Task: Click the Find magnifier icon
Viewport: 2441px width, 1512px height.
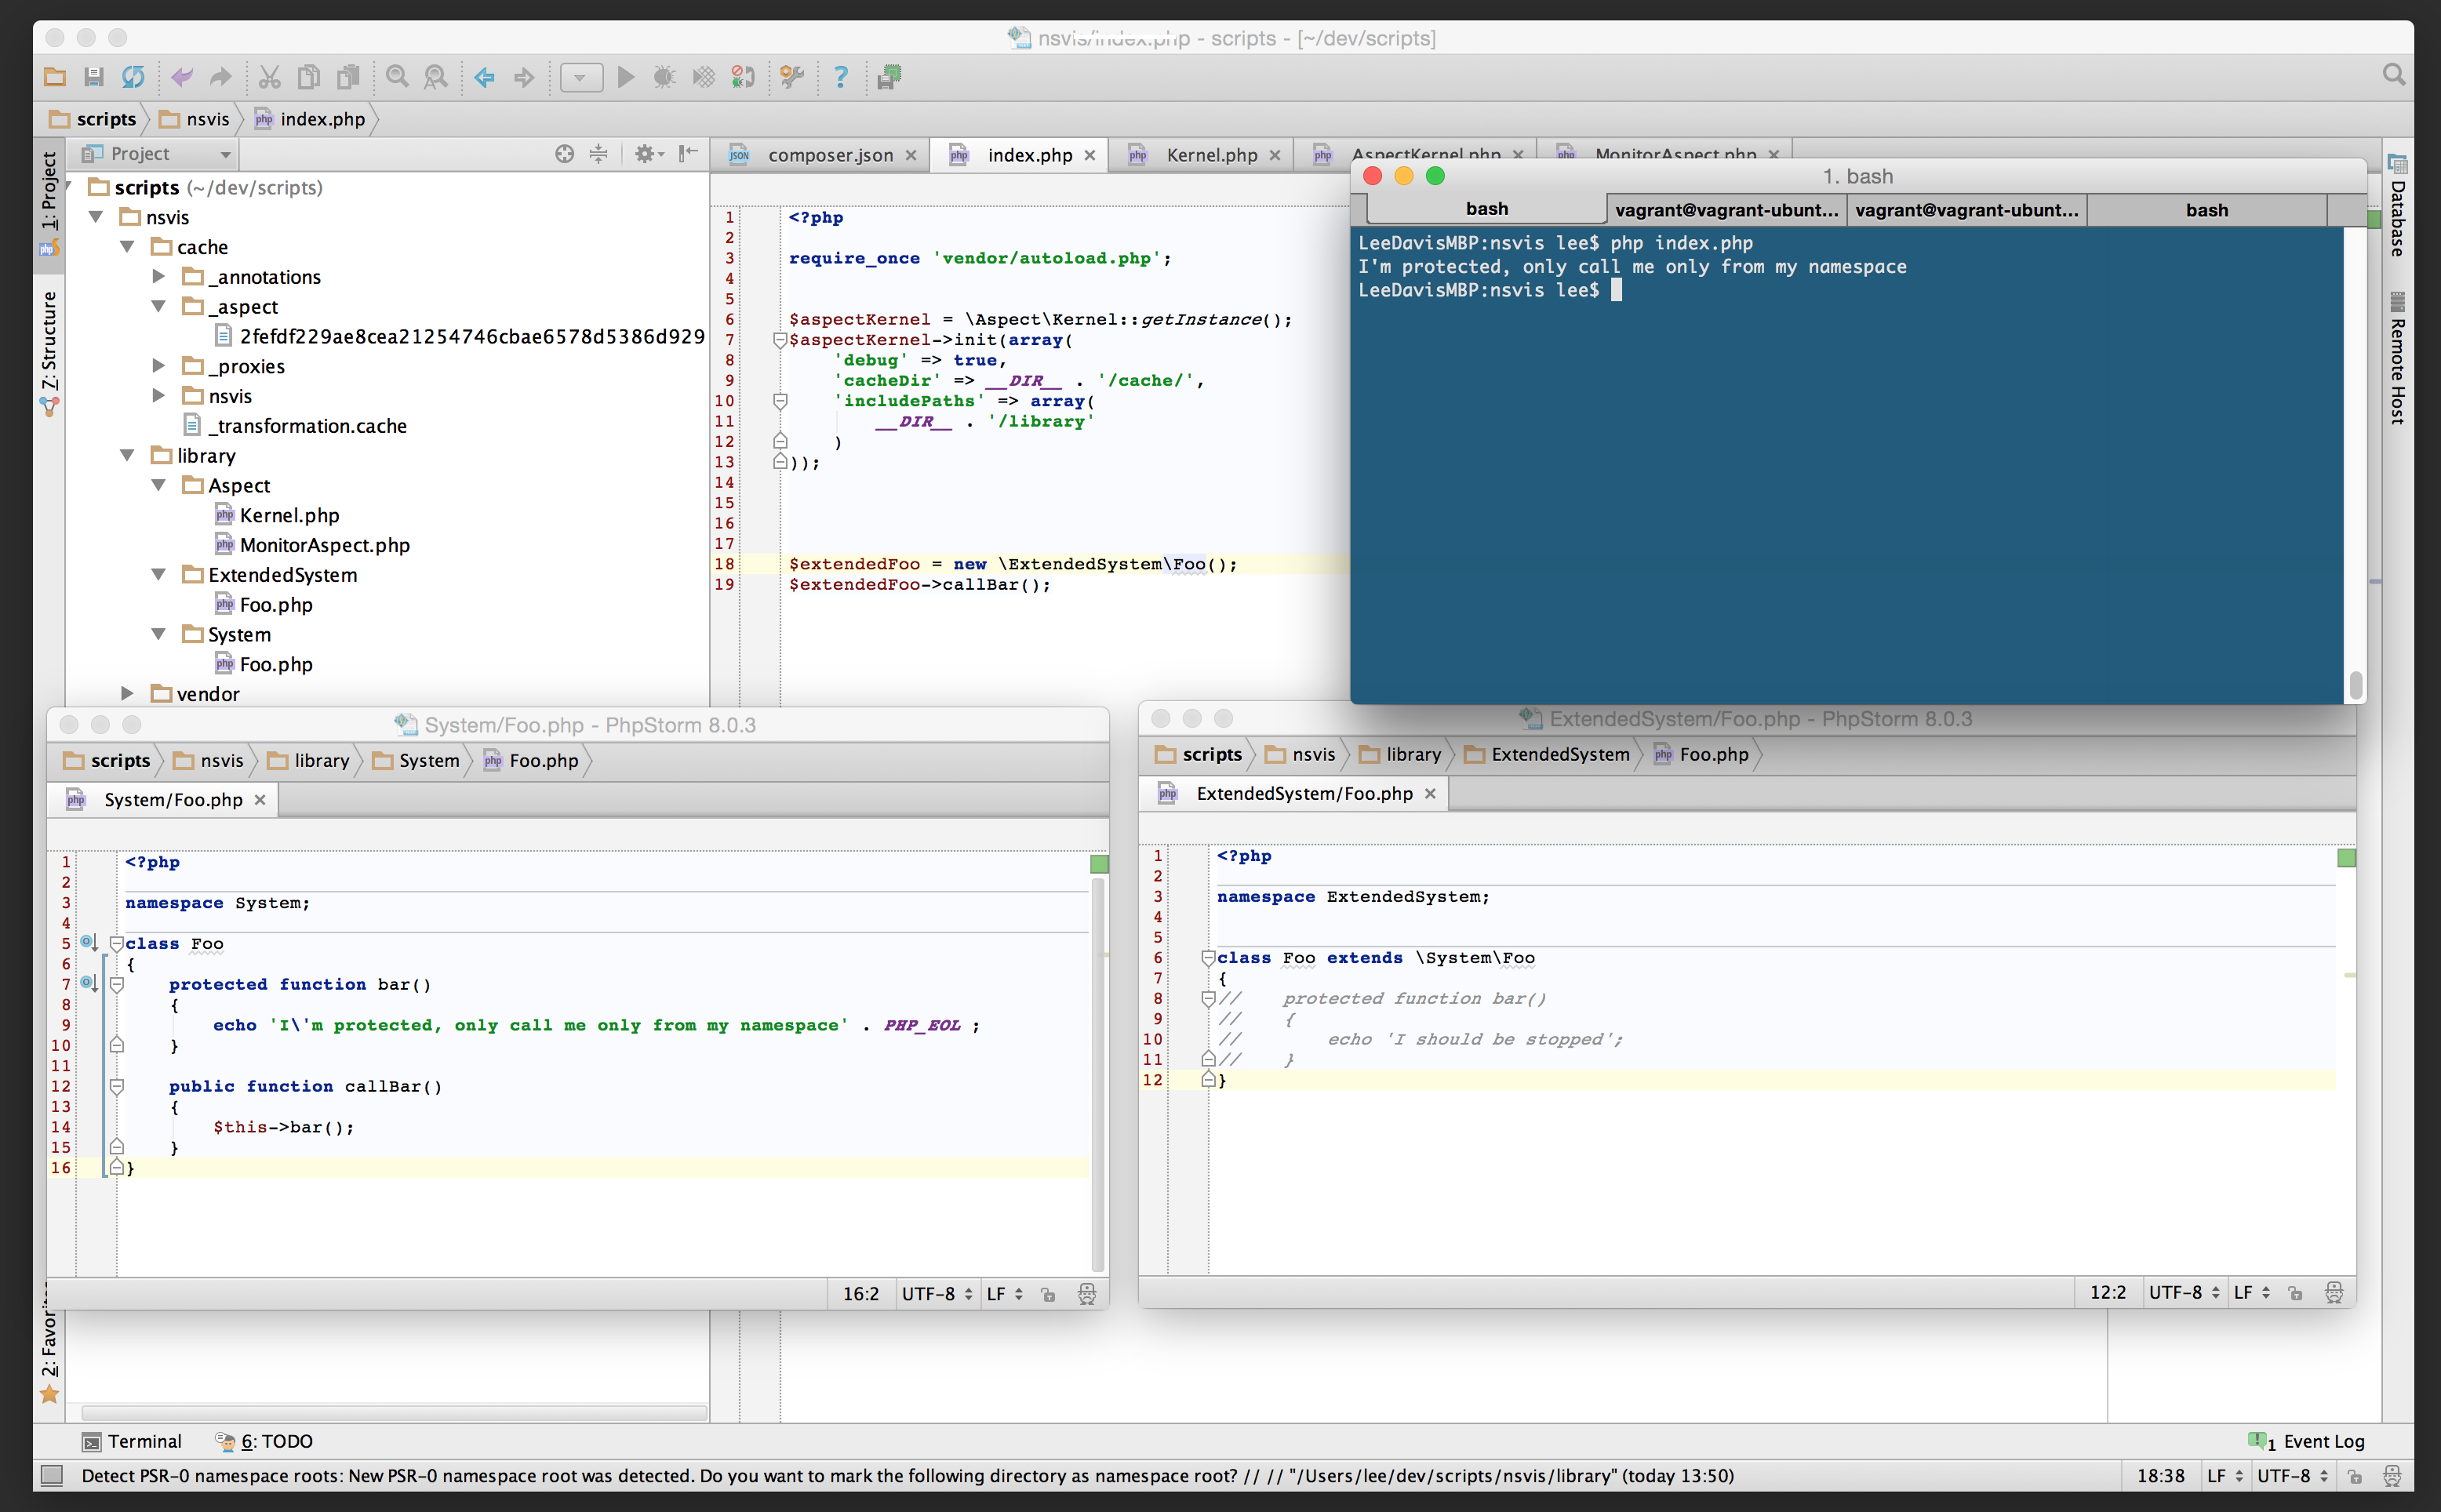Action: pyautogui.click(x=397, y=77)
